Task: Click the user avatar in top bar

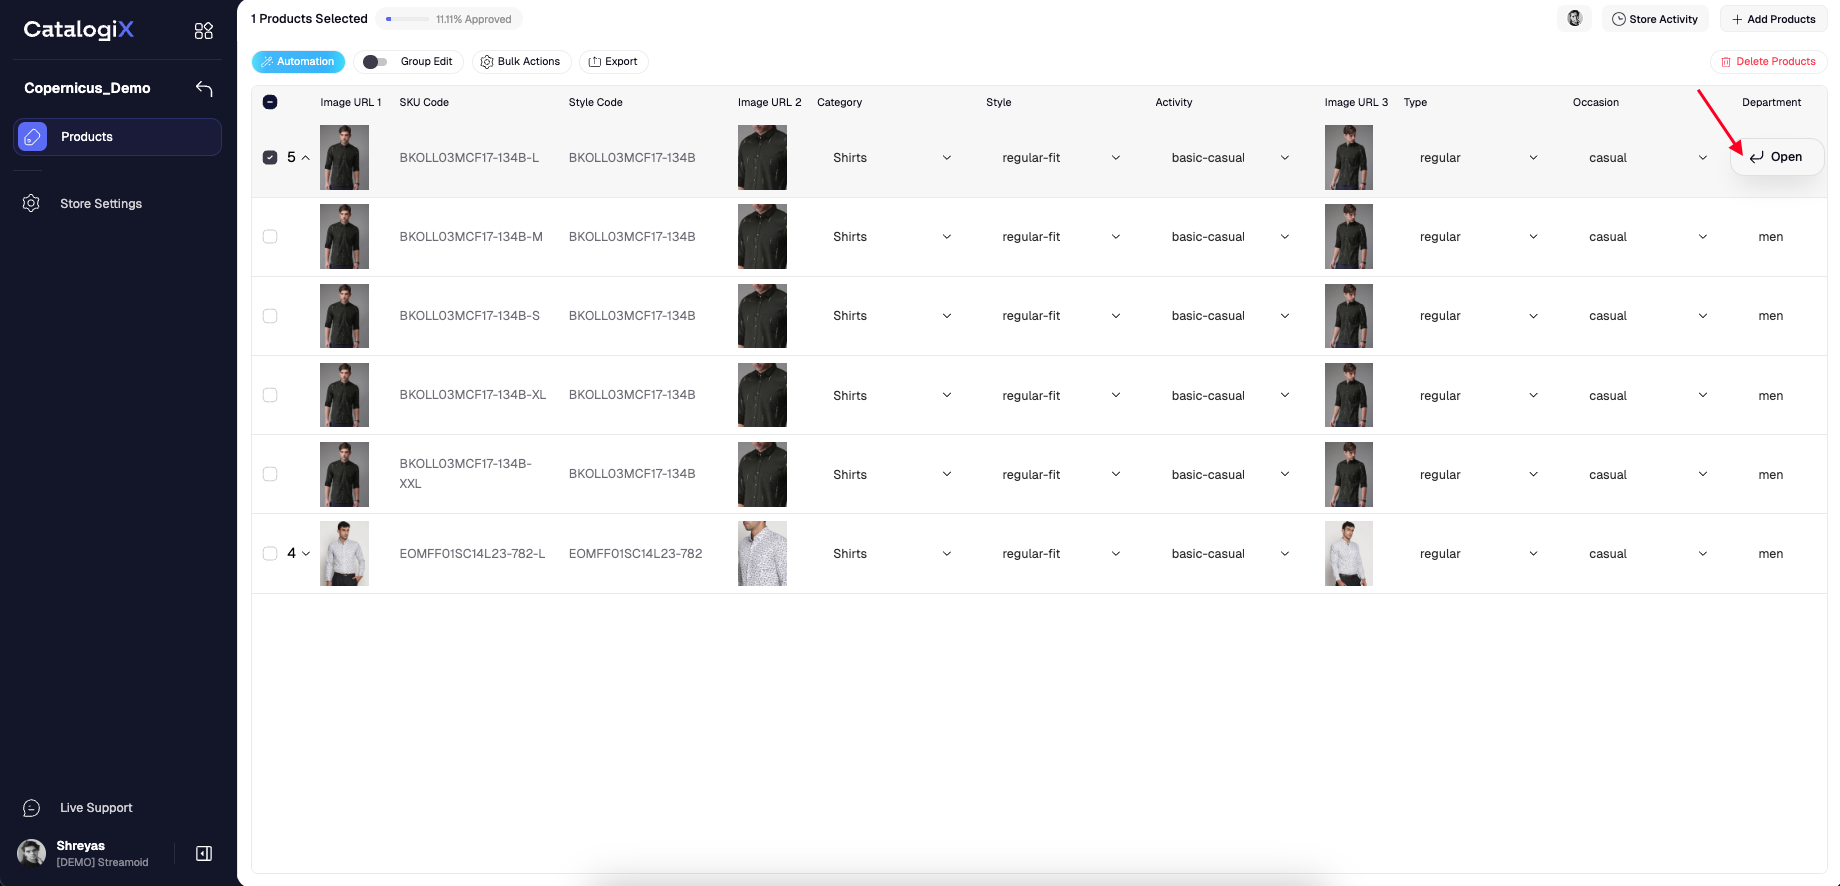Action: 1574,19
